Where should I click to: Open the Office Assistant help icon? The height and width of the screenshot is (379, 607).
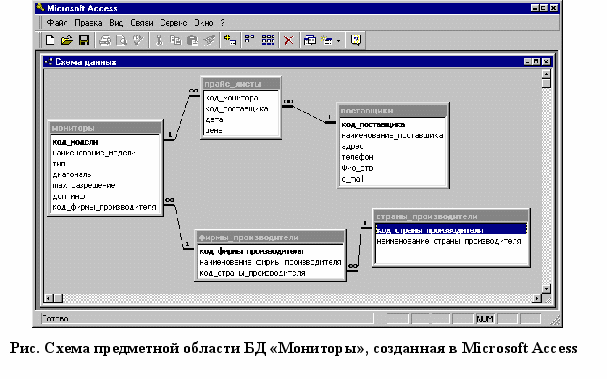(356, 40)
